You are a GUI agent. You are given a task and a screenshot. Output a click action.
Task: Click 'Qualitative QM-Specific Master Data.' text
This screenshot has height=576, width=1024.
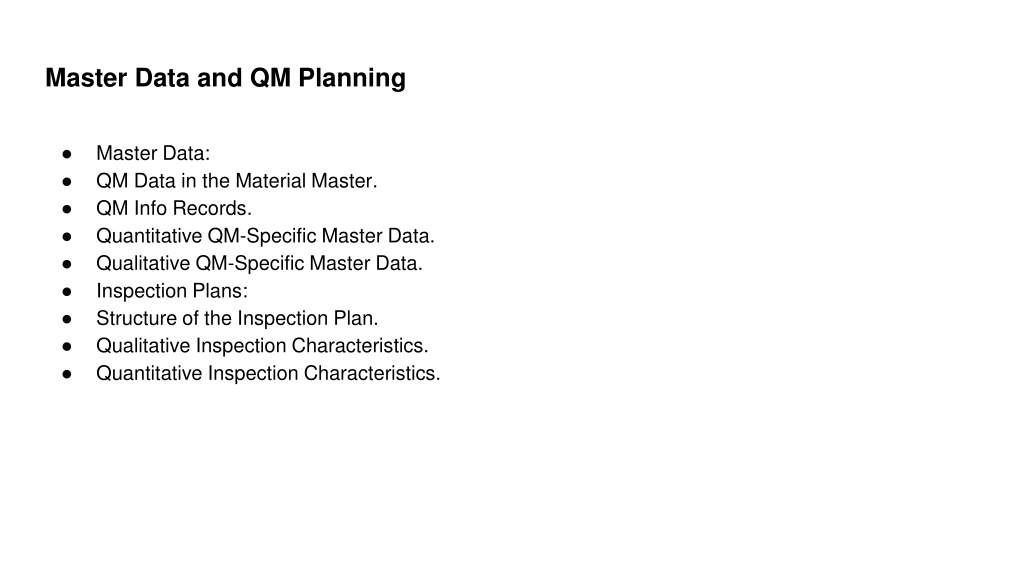(259, 263)
